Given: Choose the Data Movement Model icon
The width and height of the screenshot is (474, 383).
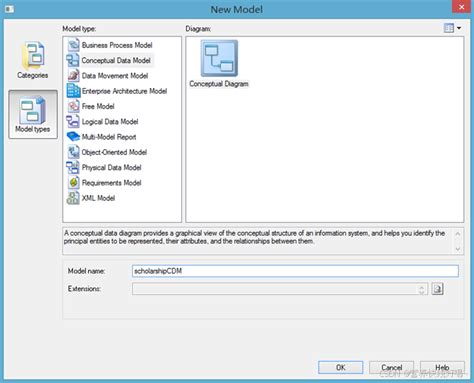Looking at the screenshot, I should coord(73,75).
